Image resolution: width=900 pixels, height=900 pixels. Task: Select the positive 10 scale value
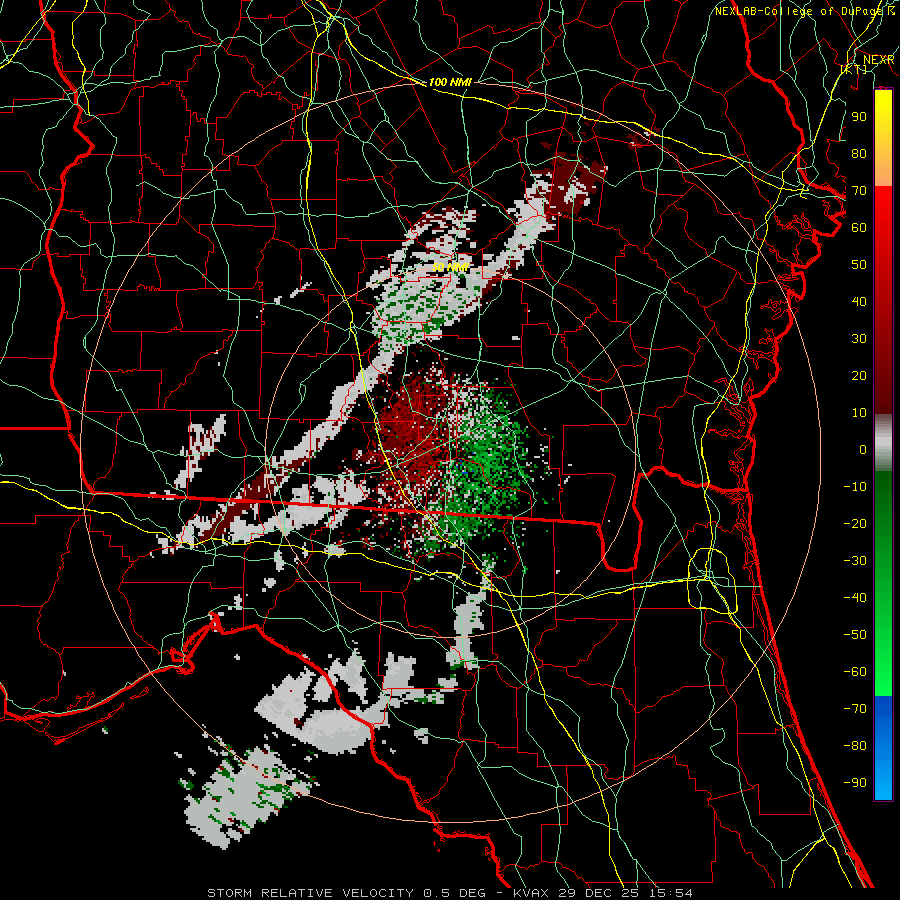[x=859, y=413]
